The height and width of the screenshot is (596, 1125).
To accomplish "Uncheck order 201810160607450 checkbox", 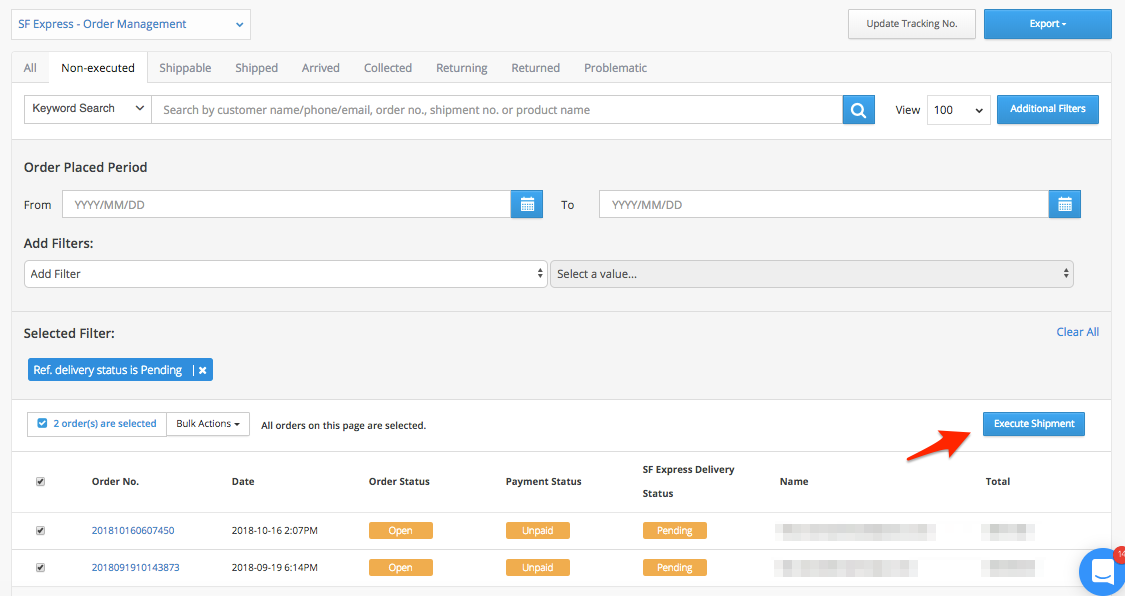I will (40, 531).
